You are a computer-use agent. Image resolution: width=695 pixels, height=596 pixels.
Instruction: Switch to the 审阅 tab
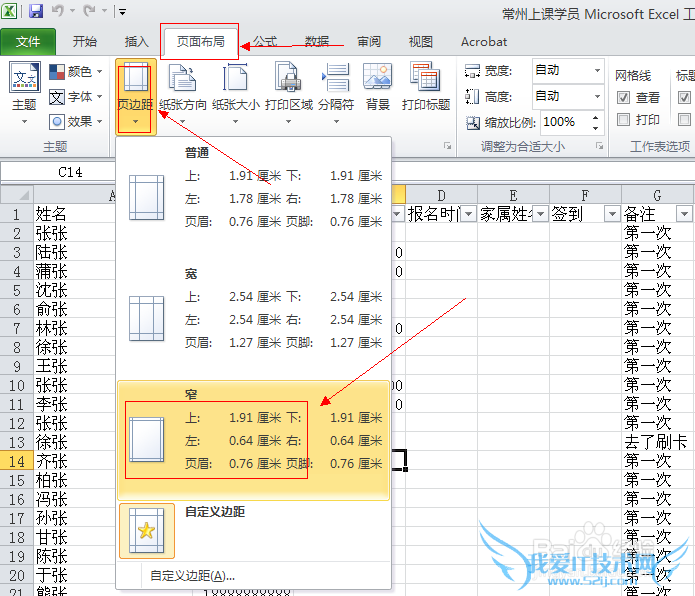click(x=369, y=42)
